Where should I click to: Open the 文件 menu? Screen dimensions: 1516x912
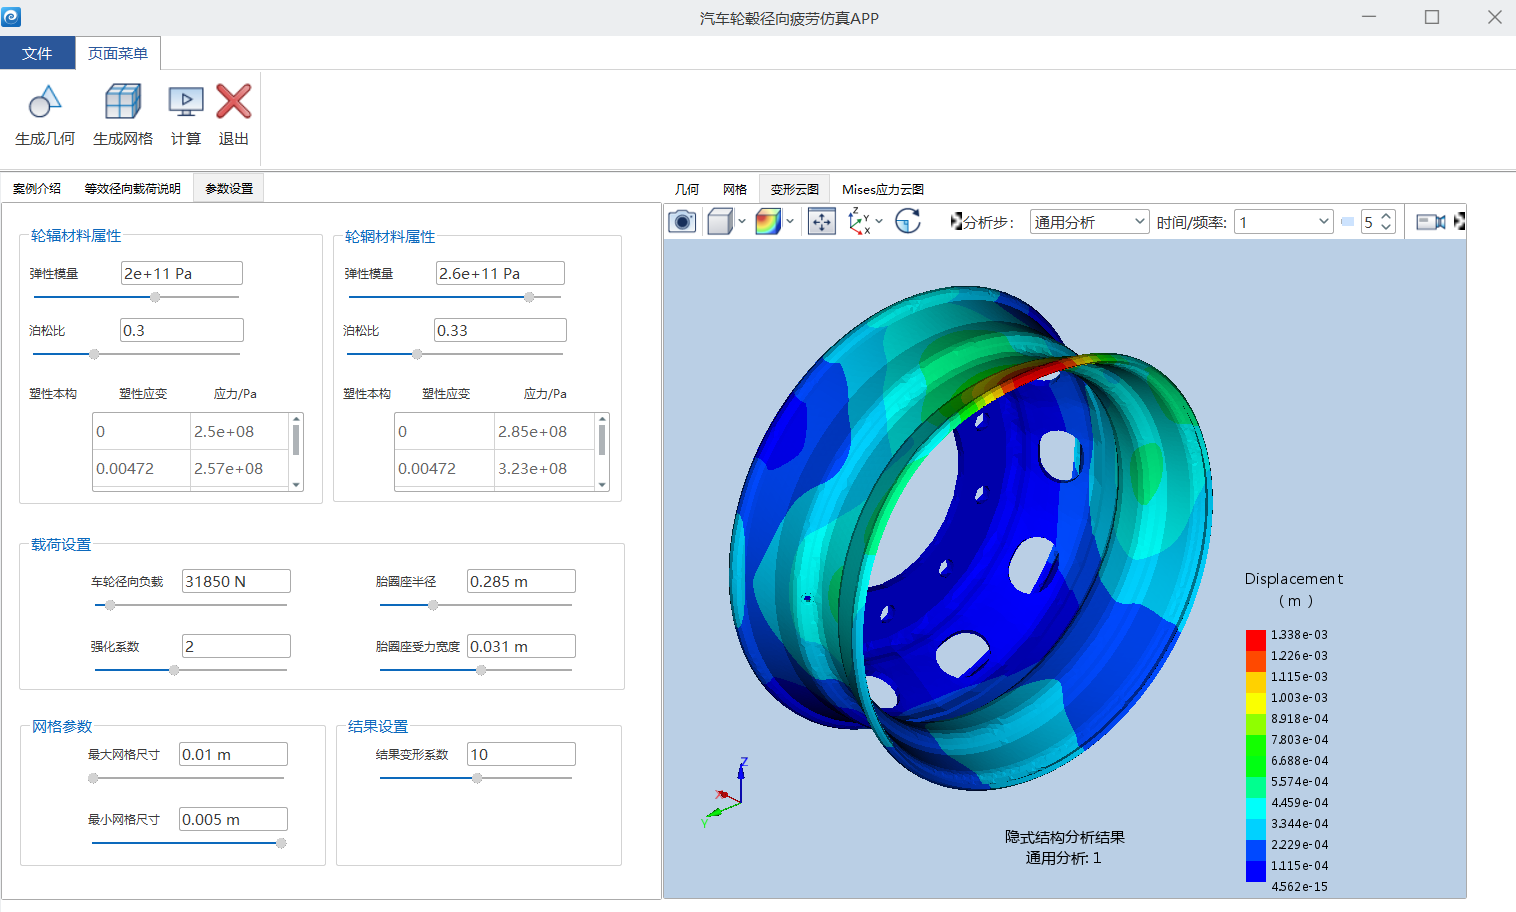[x=37, y=53]
